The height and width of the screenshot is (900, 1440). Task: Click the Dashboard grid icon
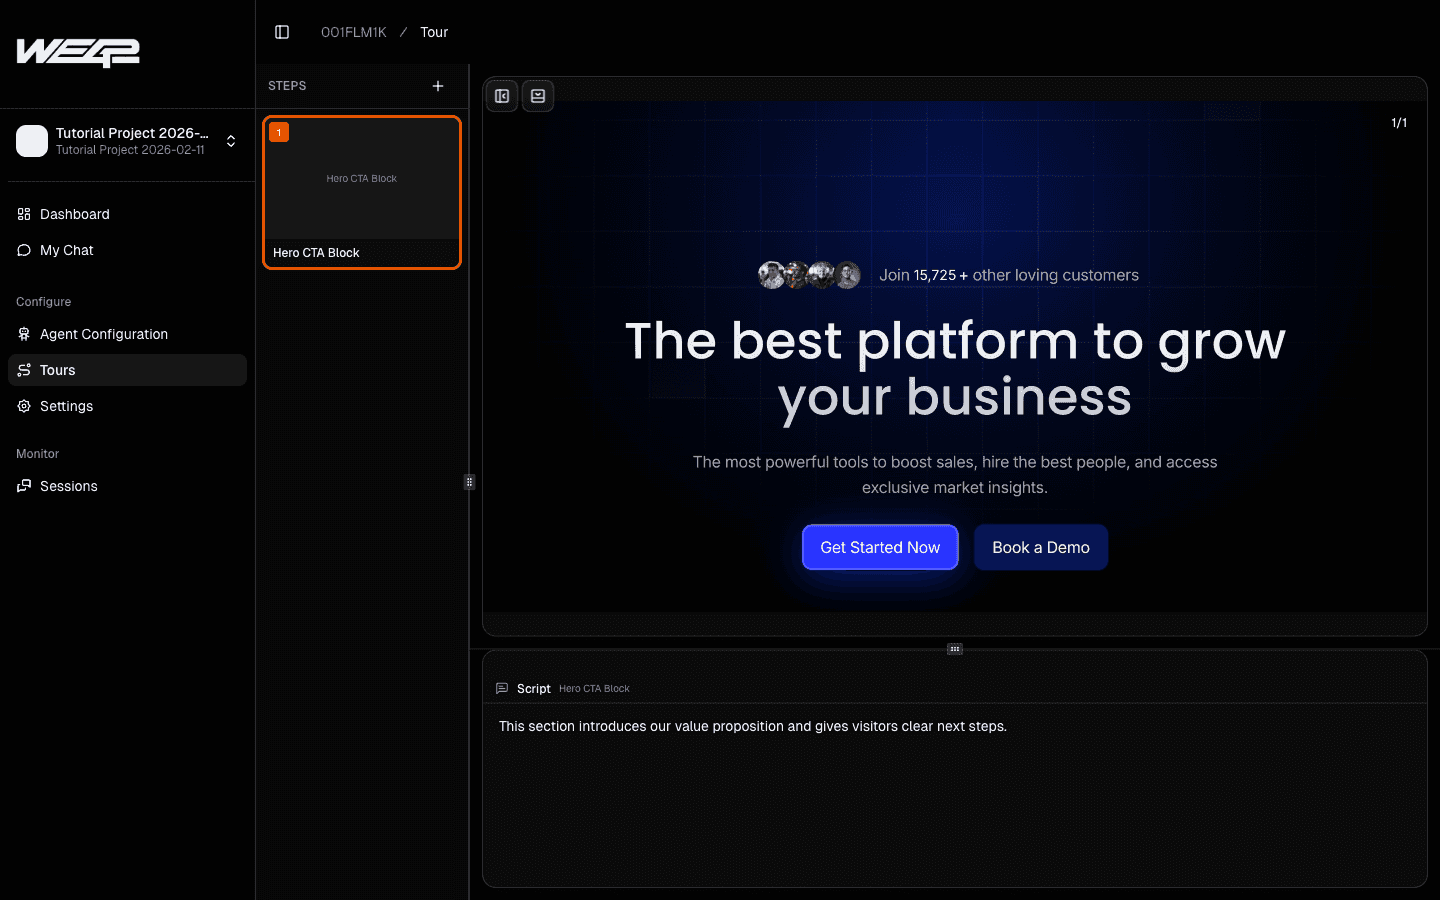tap(23, 214)
